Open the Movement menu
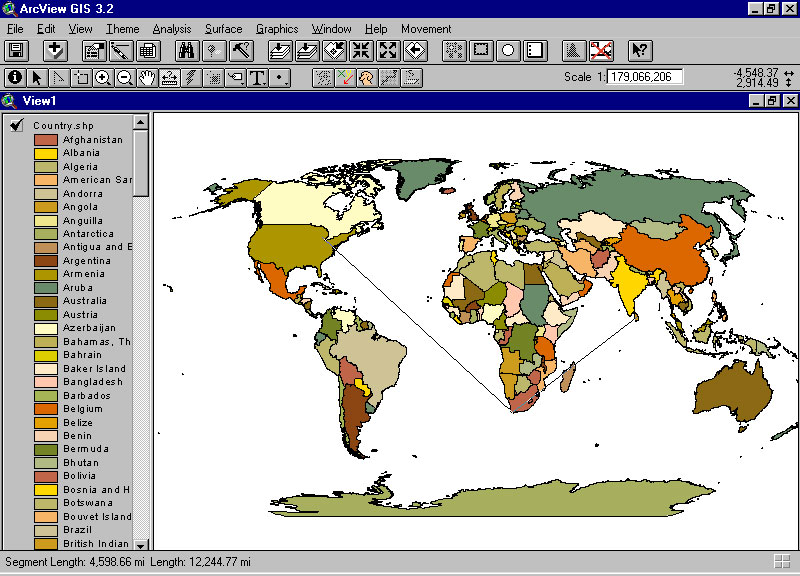Screen dimensions: 800x576 tap(426, 29)
